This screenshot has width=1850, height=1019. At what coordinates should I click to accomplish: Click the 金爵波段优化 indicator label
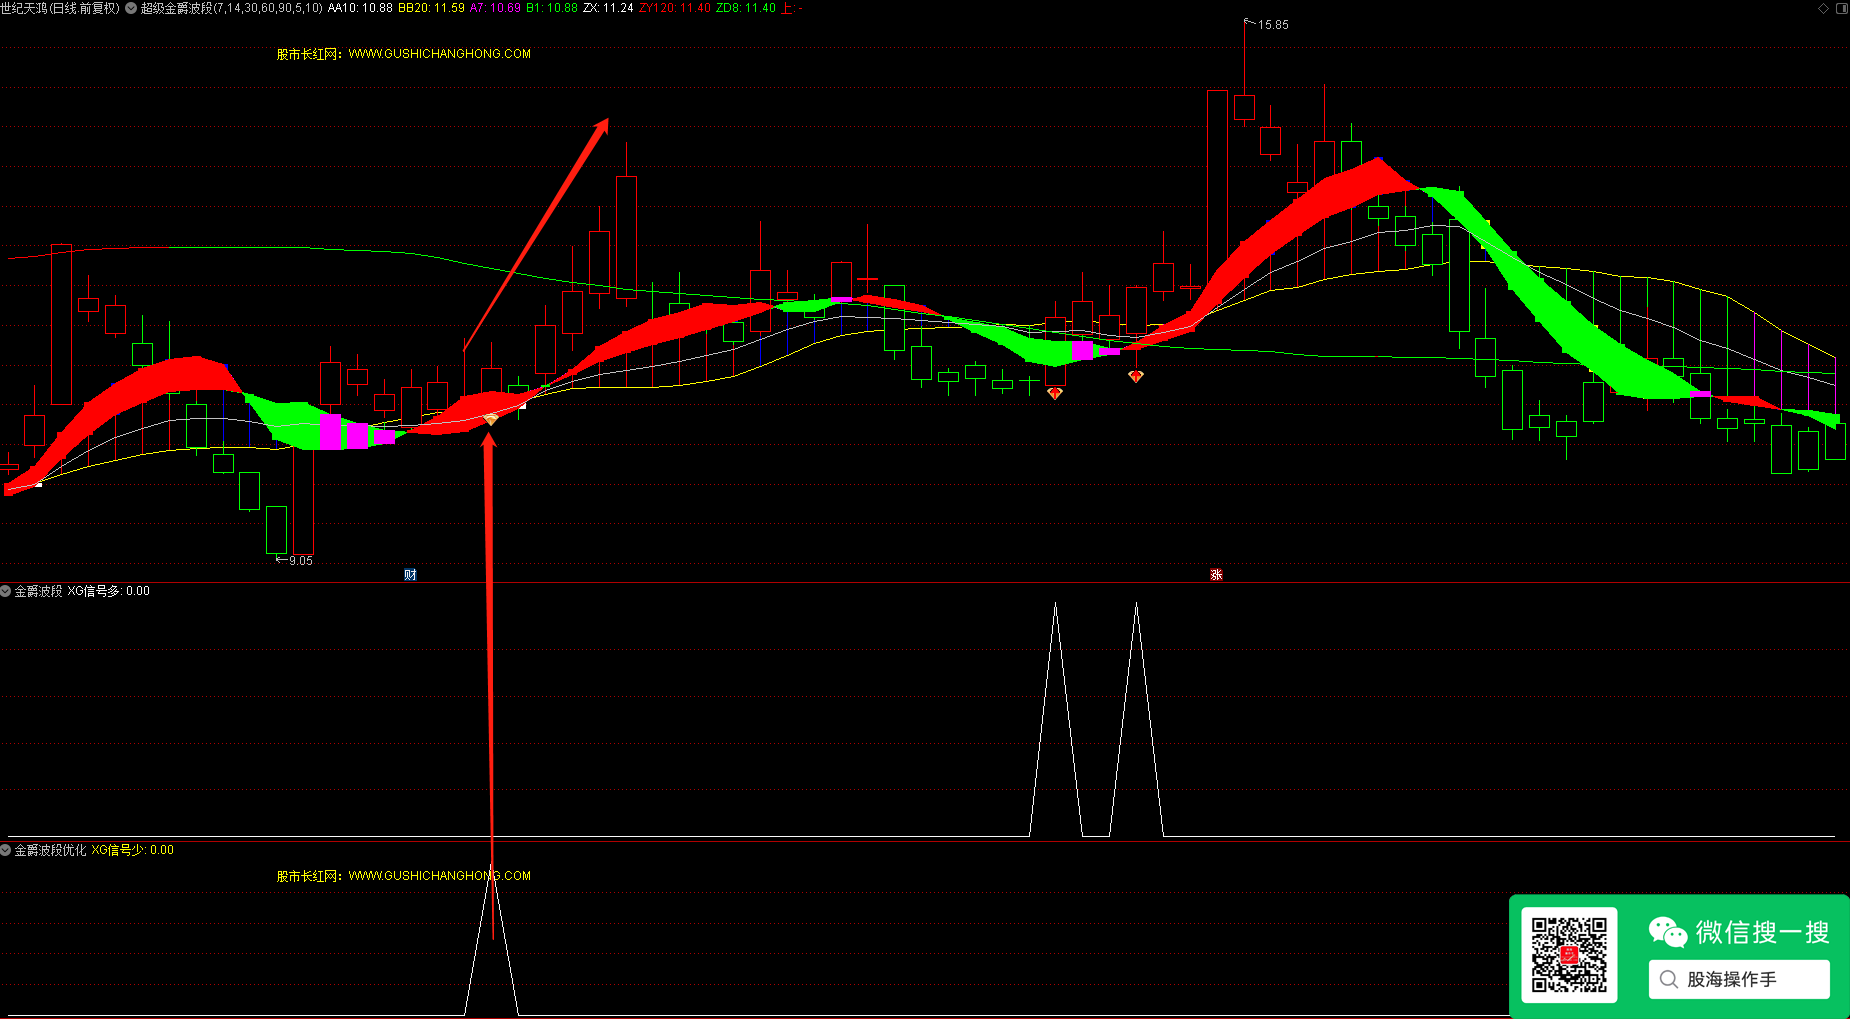point(50,850)
